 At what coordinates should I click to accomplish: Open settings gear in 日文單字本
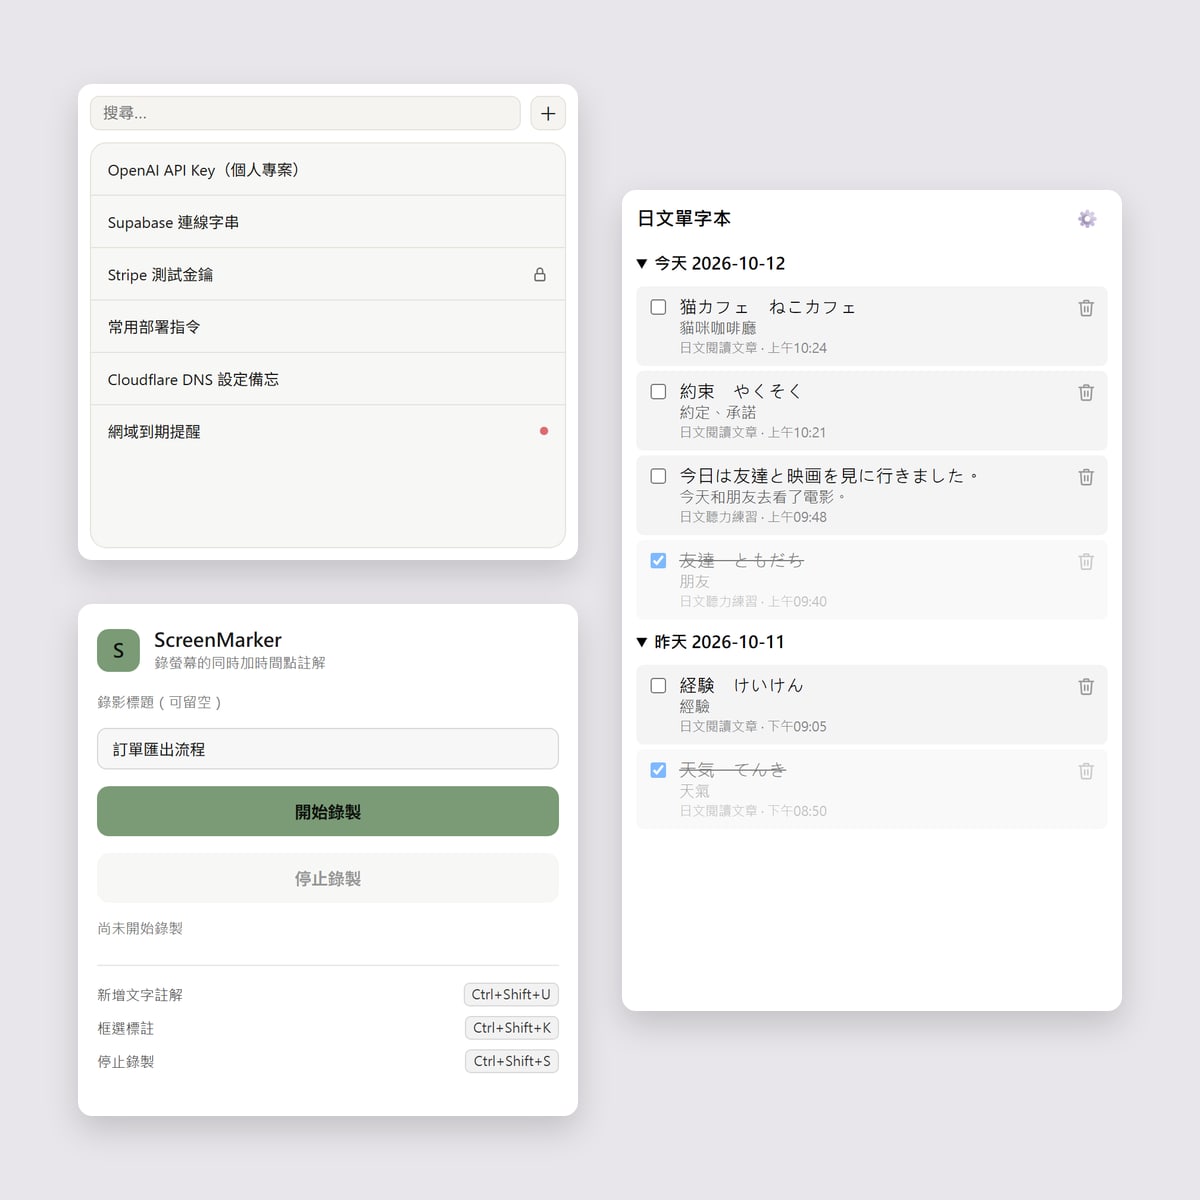1087,219
